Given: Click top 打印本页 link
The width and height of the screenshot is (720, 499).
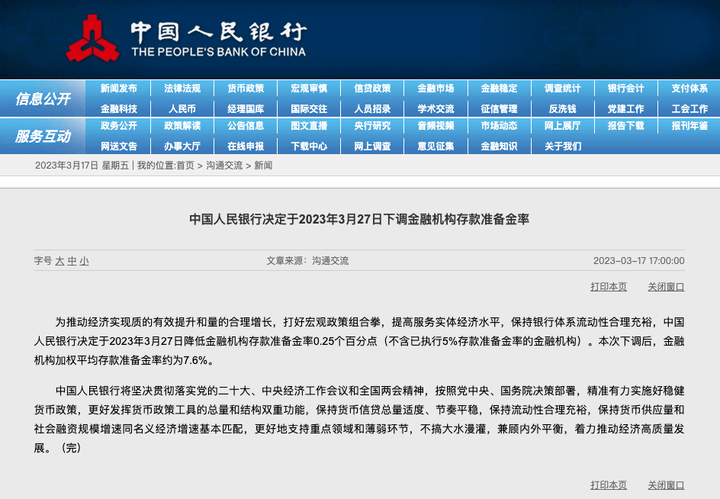Looking at the screenshot, I should pos(608,287).
